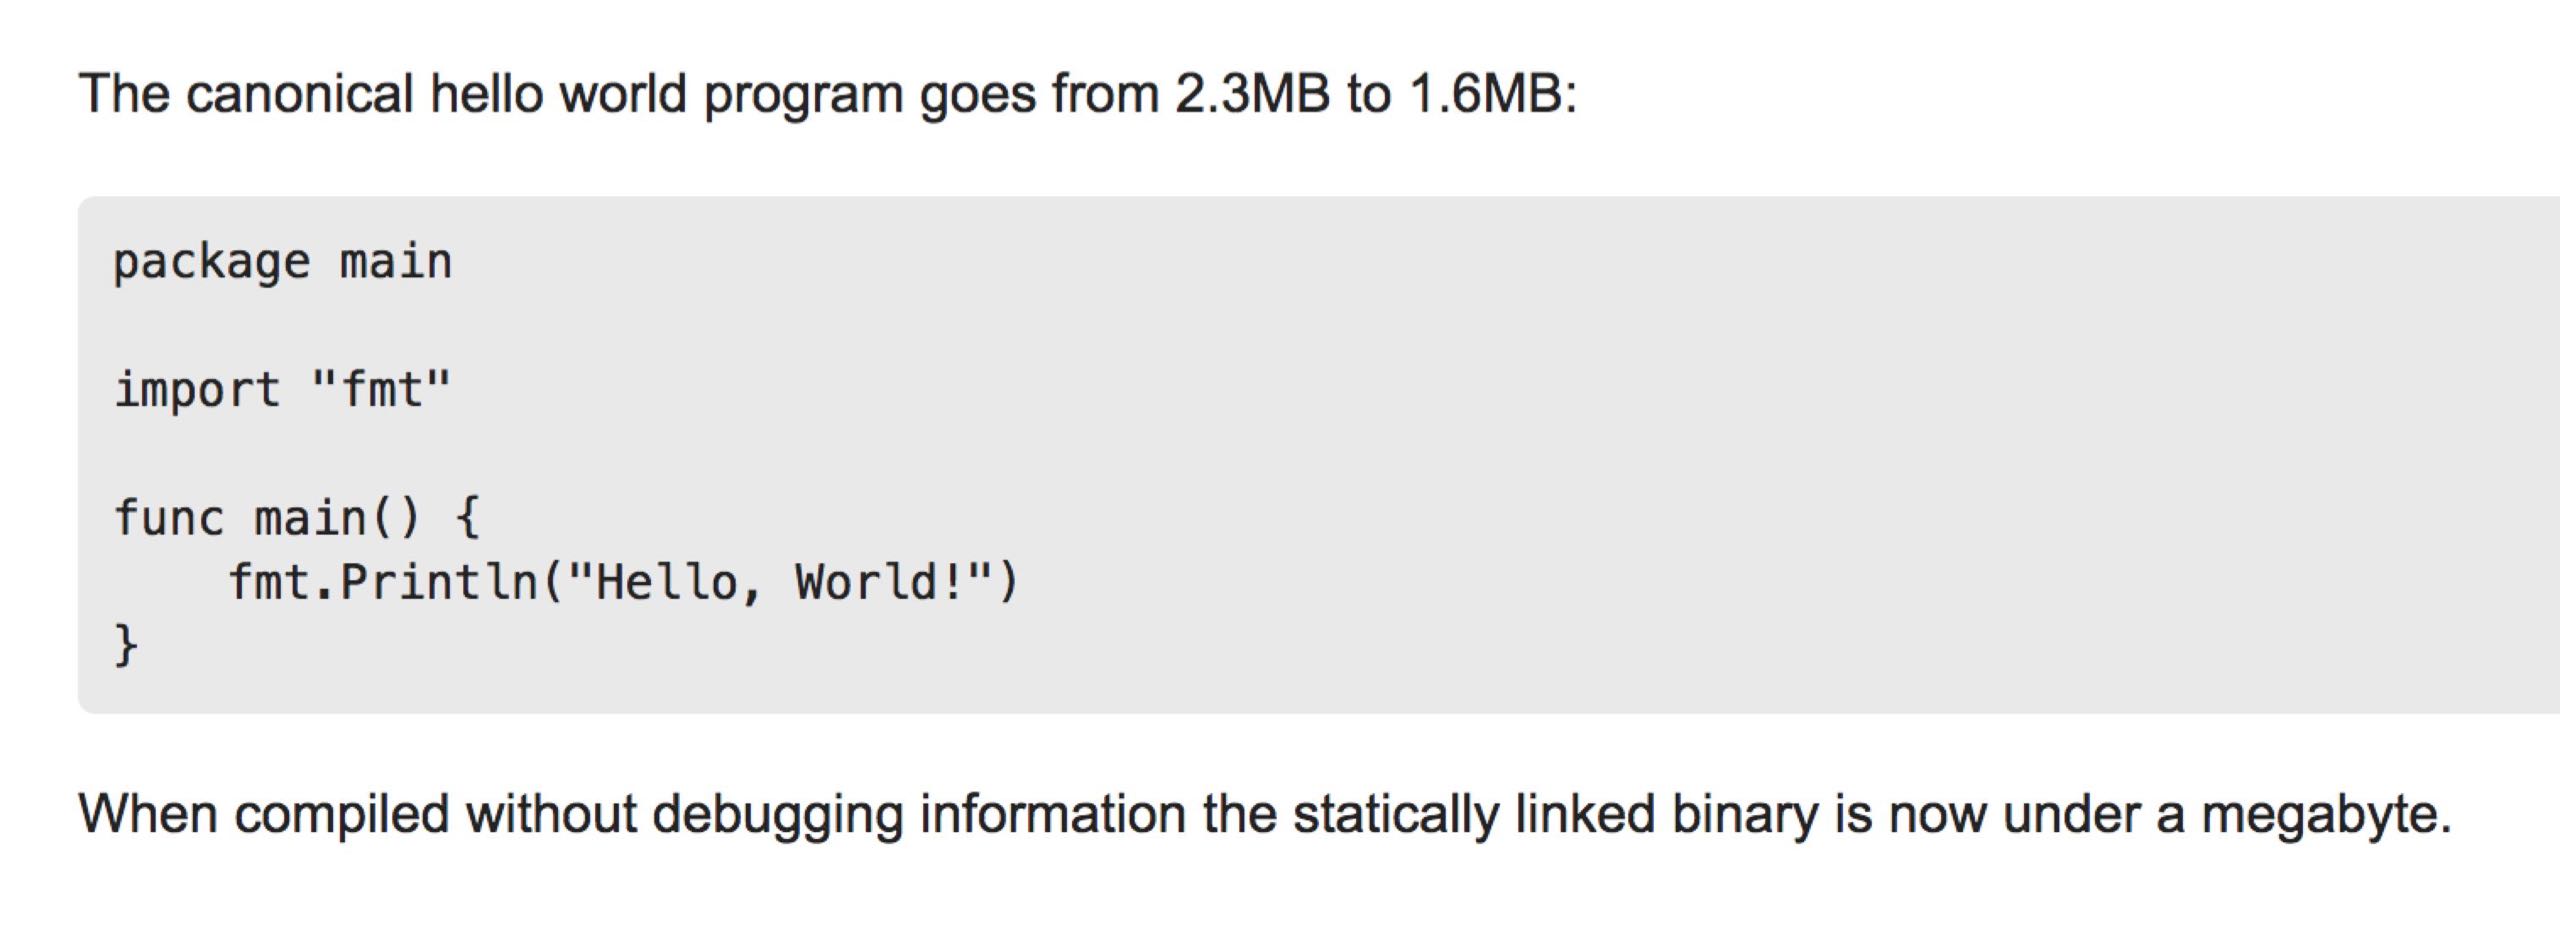Click the word "hello" in first sentence
The image size is (2560, 927).
click(486, 95)
